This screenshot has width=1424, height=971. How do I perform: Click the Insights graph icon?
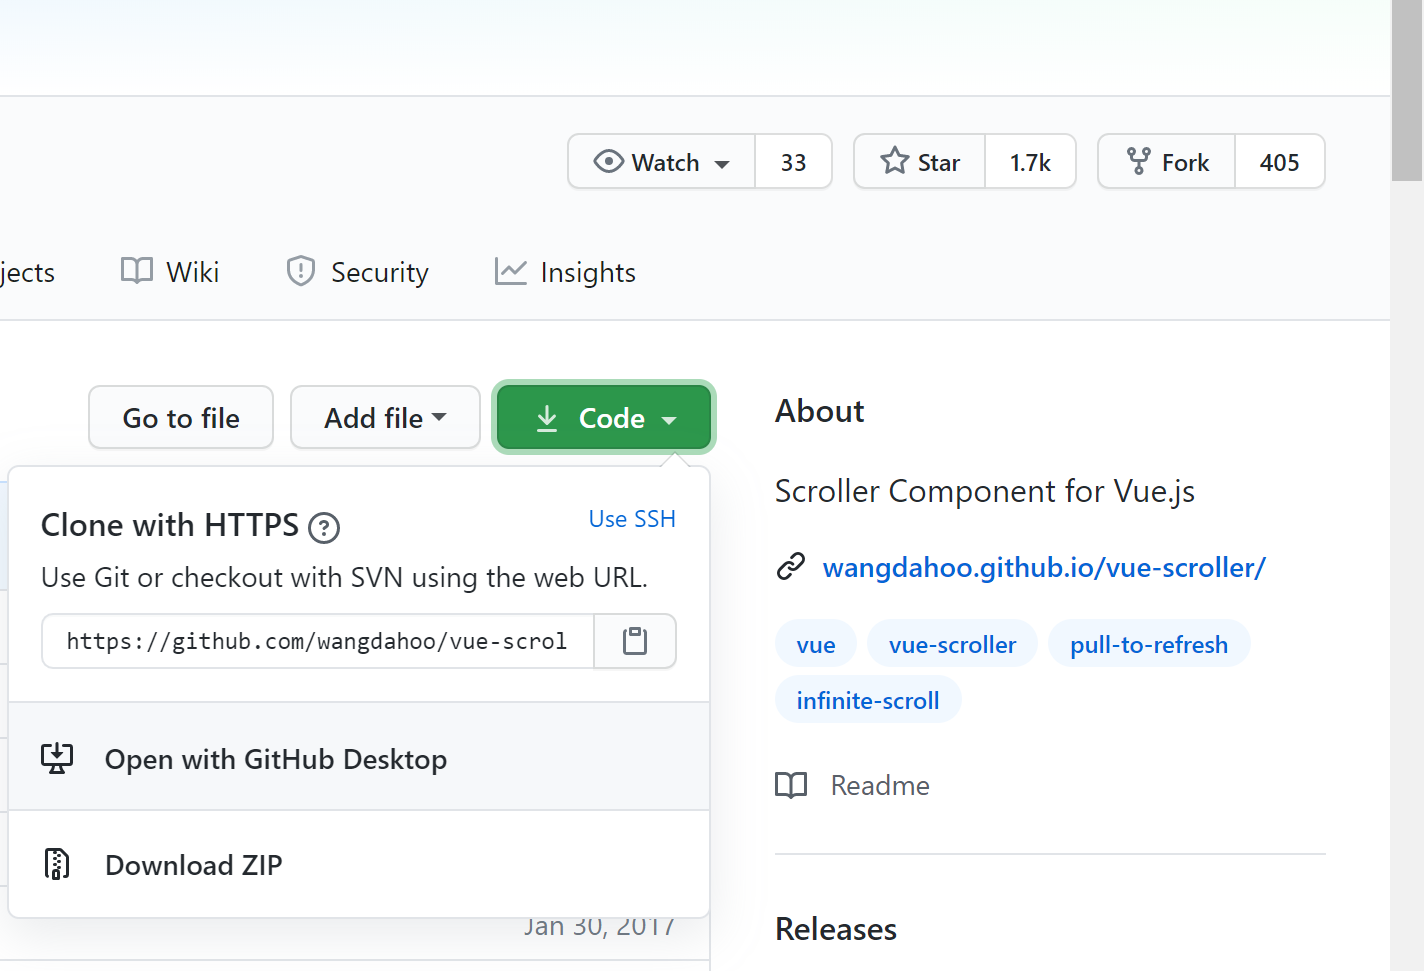point(510,271)
